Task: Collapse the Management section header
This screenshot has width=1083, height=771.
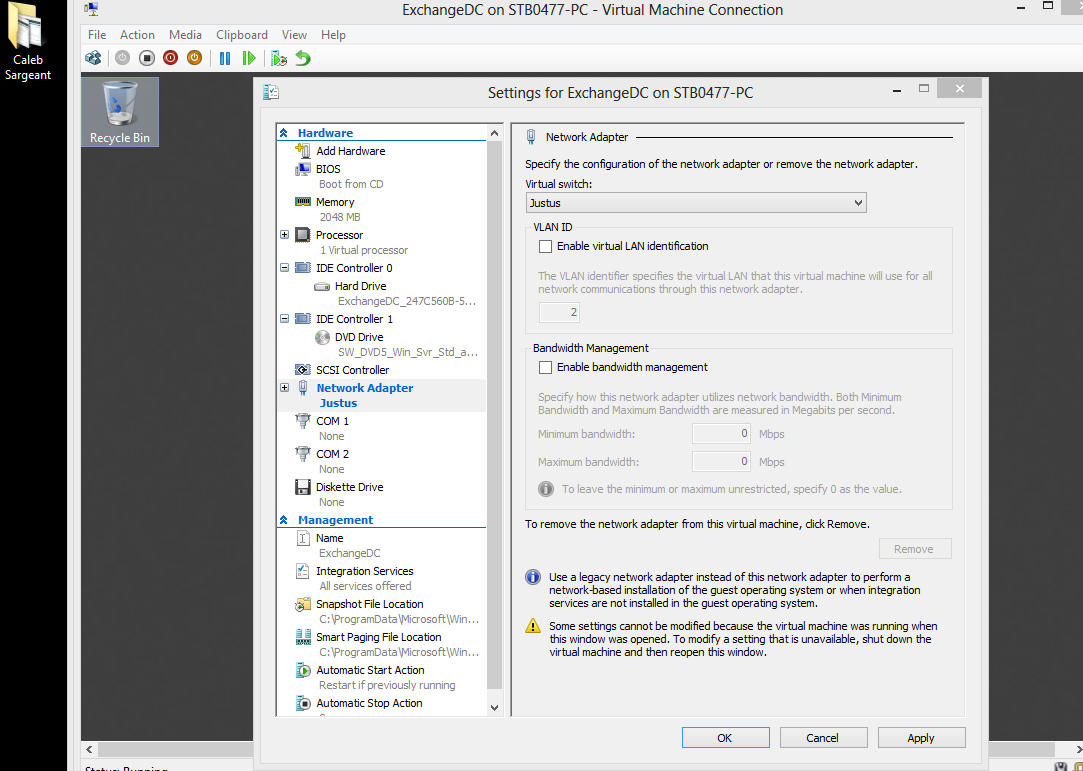Action: (284, 520)
